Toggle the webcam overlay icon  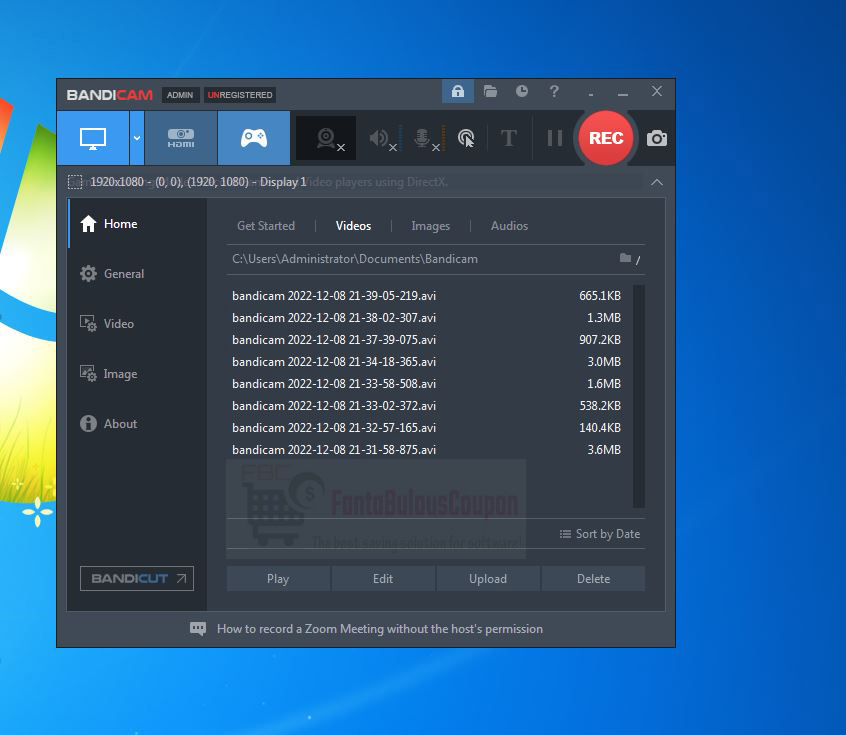coord(326,138)
